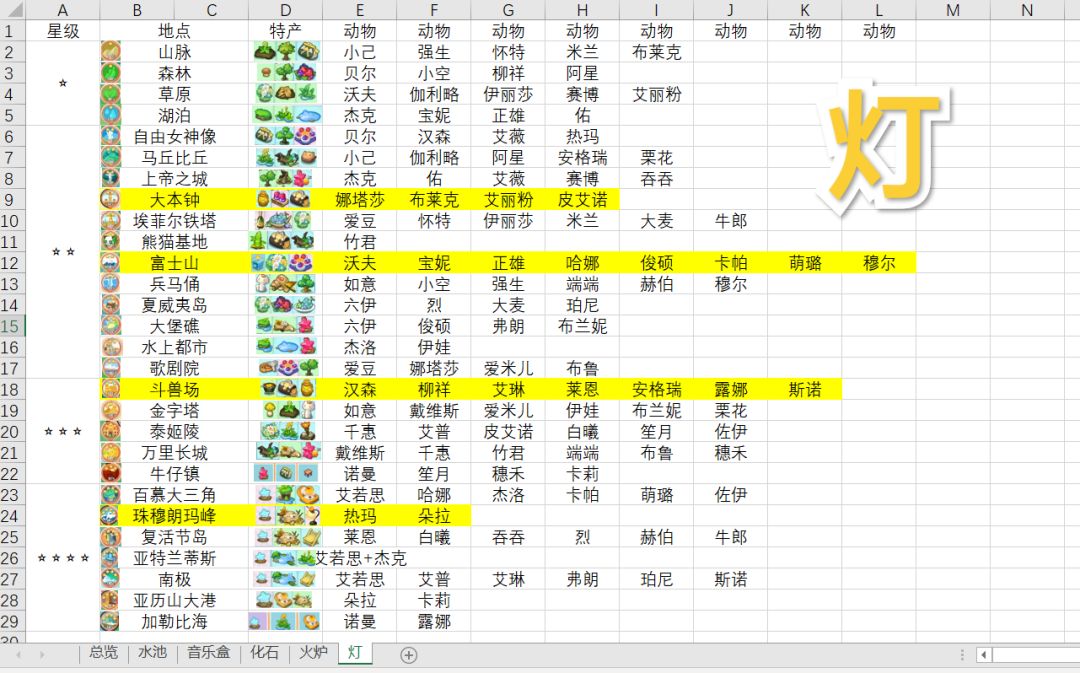This screenshot has width=1080, height=673.
Task: Click the sheet tab scroll-right arrow
Action: [41, 654]
